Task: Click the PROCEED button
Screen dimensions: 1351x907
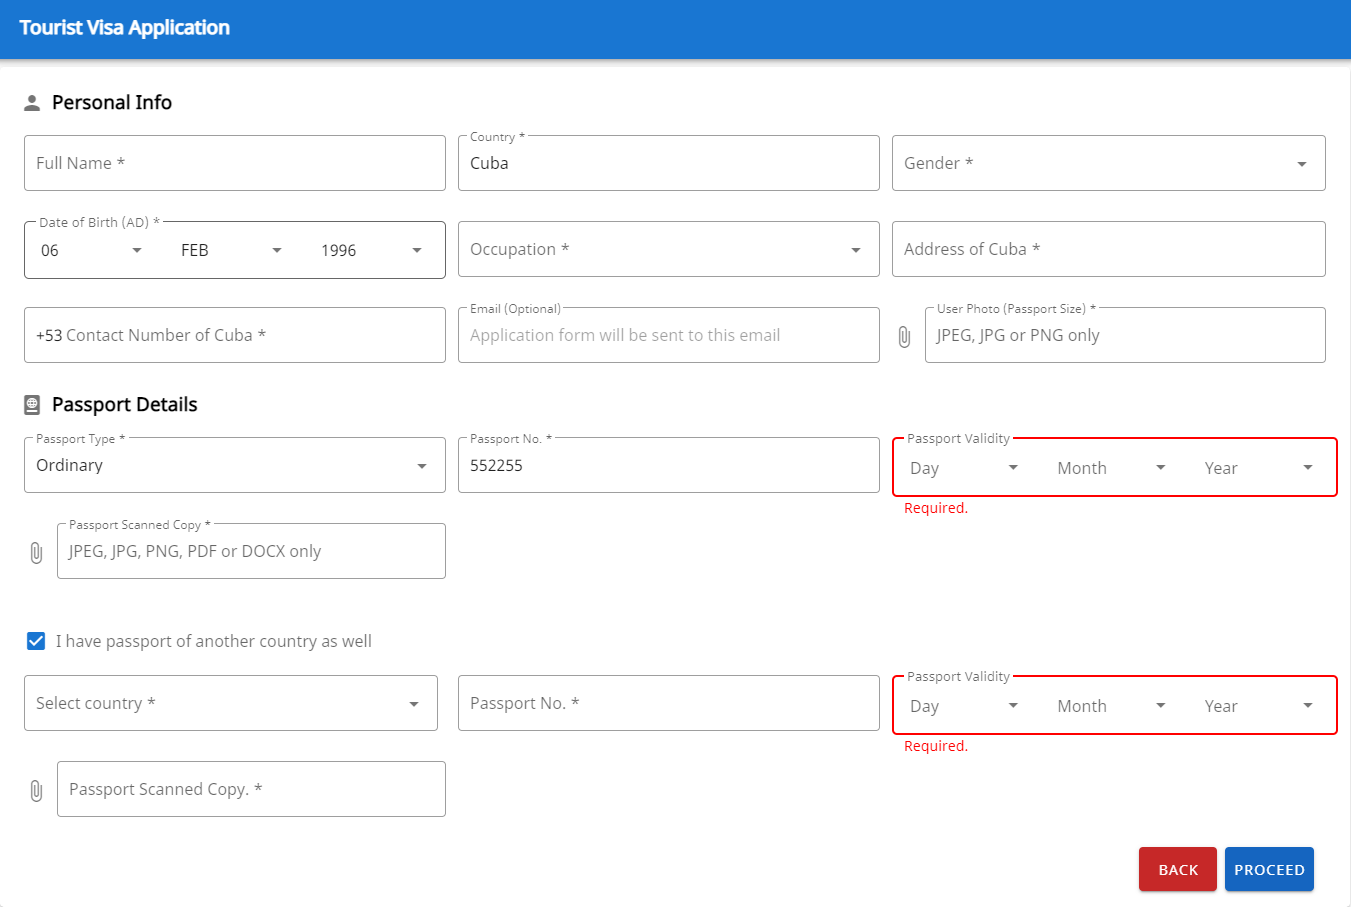Action: [x=1269, y=869]
